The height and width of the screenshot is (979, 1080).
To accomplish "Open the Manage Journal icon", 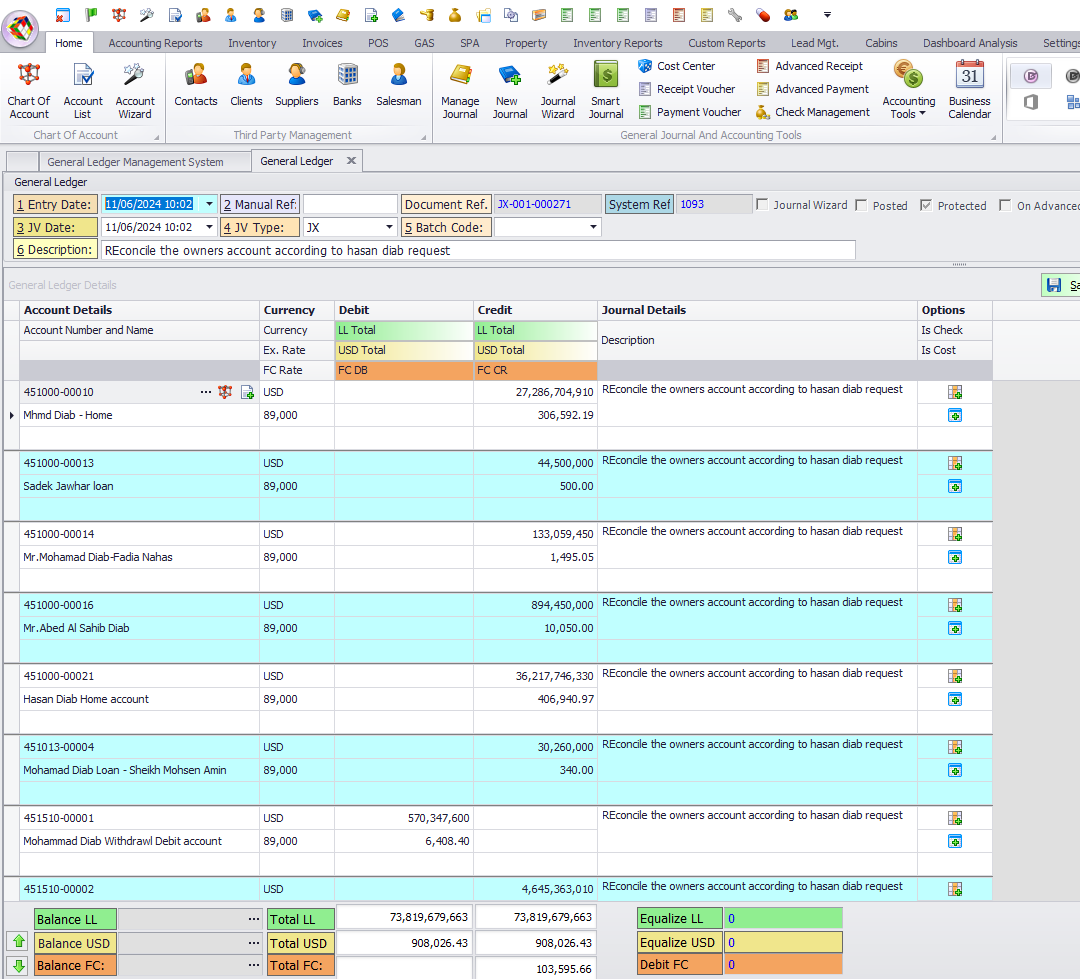I will tap(460, 89).
